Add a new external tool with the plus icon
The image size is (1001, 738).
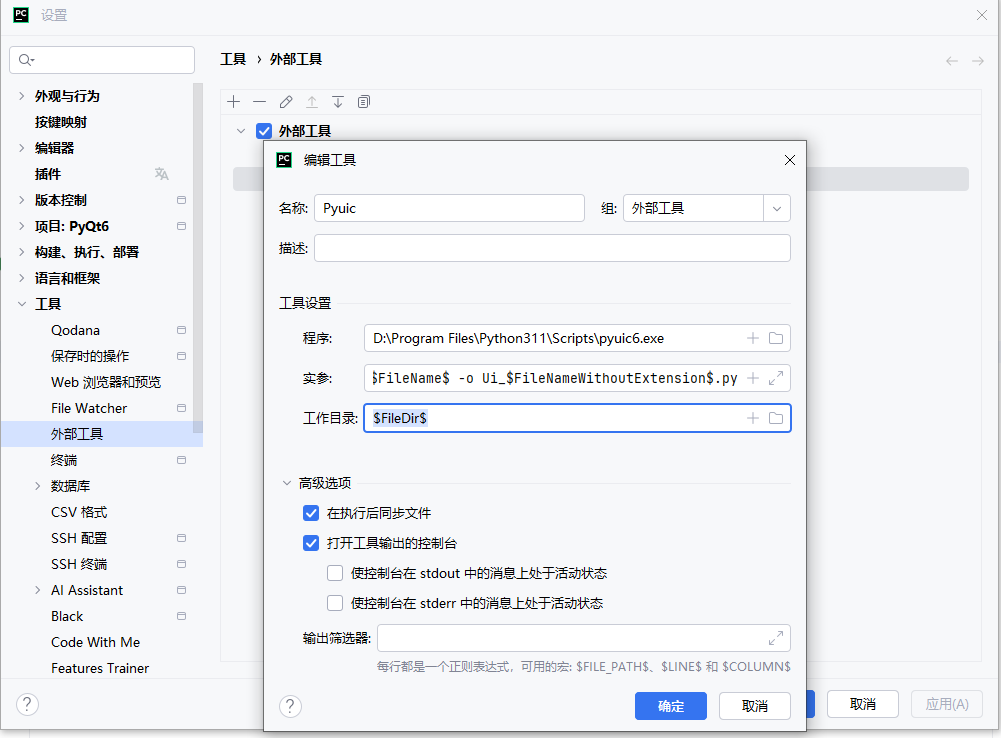[x=233, y=101]
